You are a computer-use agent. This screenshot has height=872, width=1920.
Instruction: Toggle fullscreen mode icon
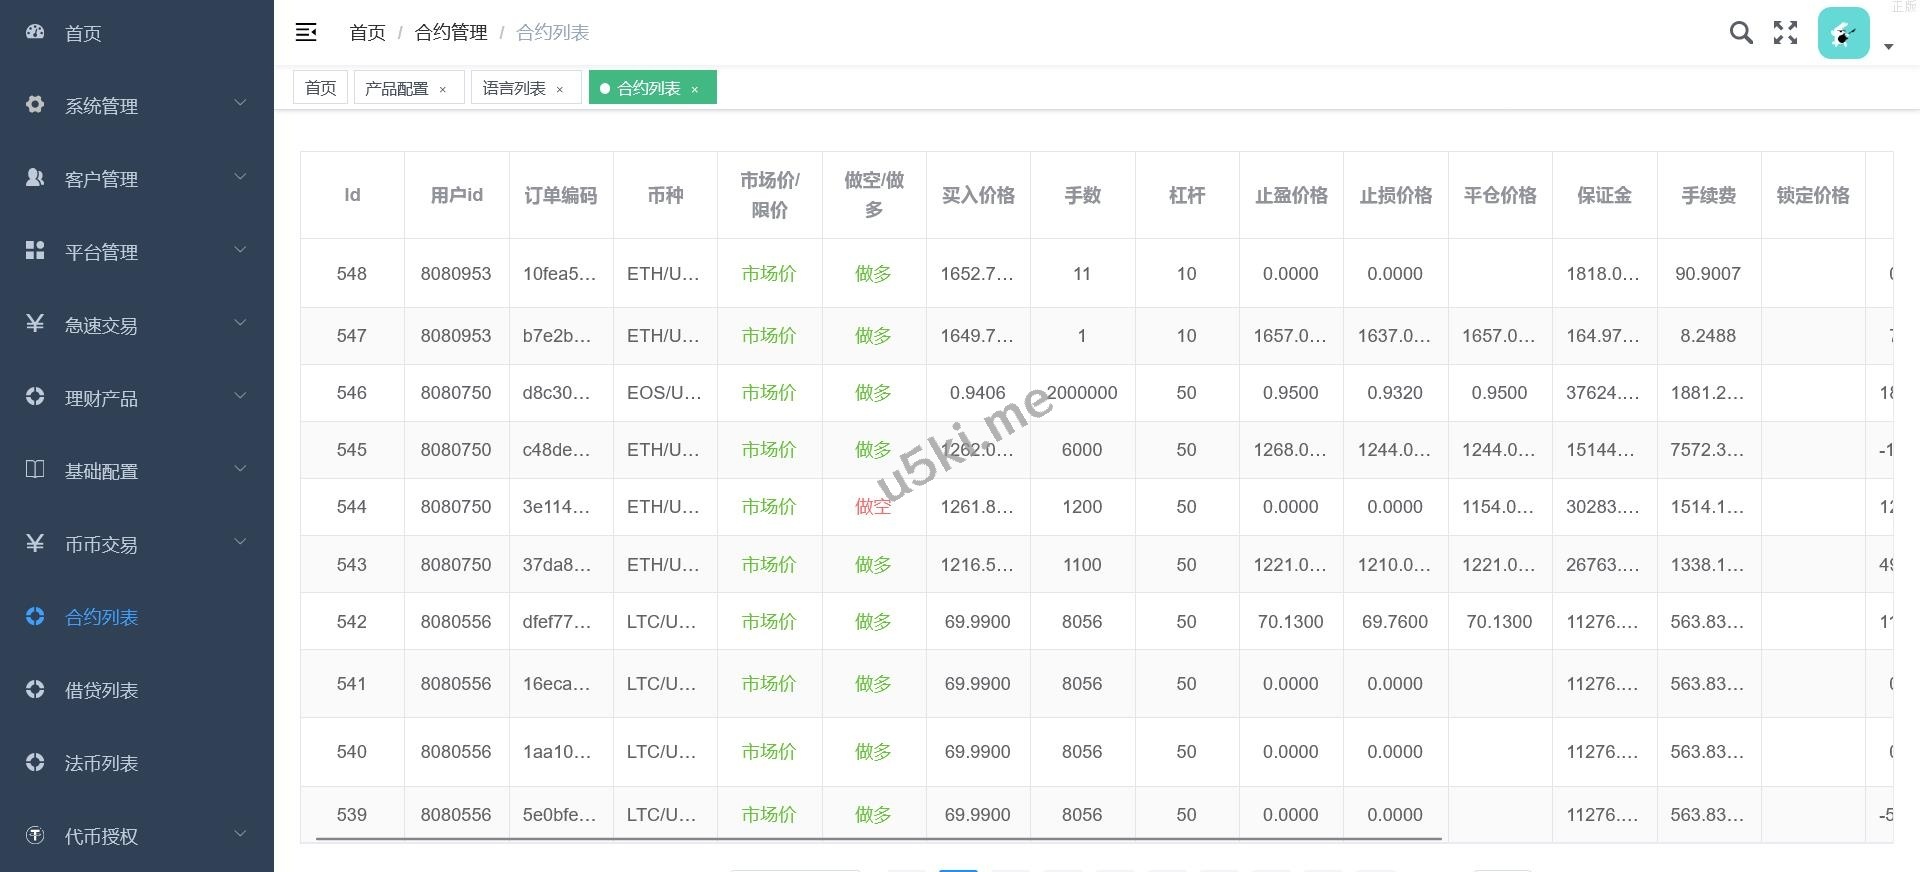1785,33
